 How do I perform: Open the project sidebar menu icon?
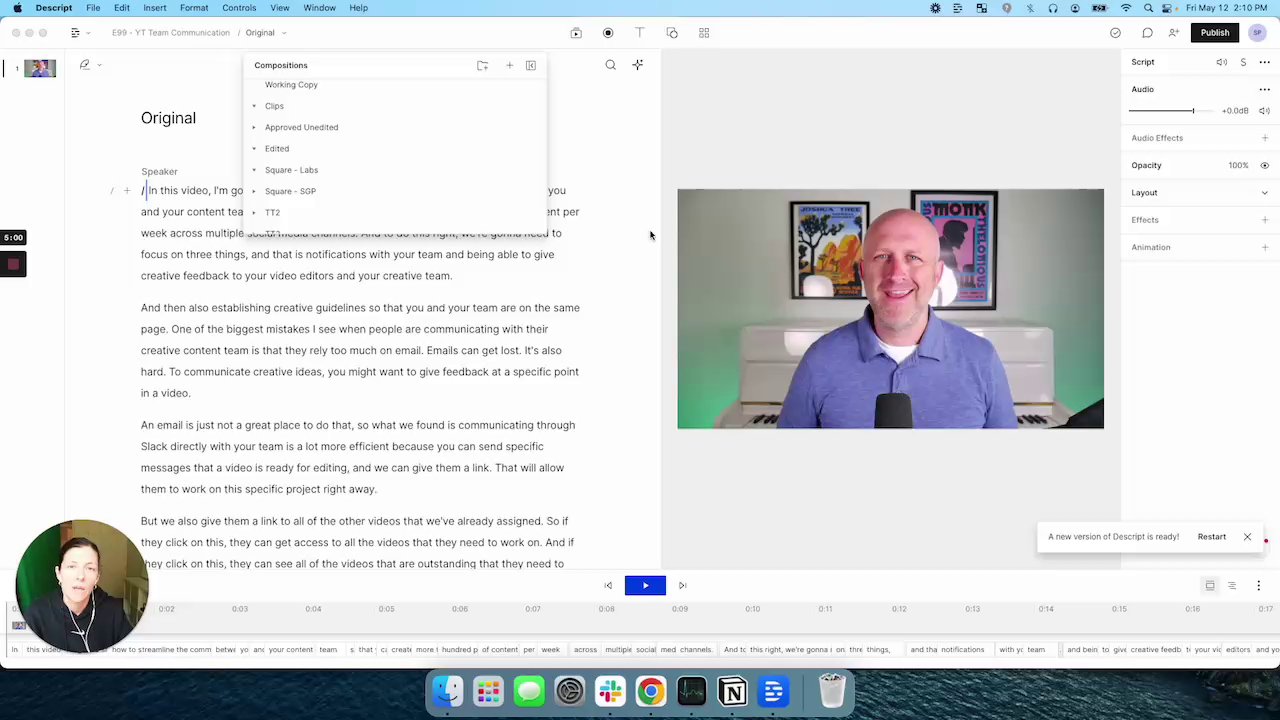click(x=75, y=33)
